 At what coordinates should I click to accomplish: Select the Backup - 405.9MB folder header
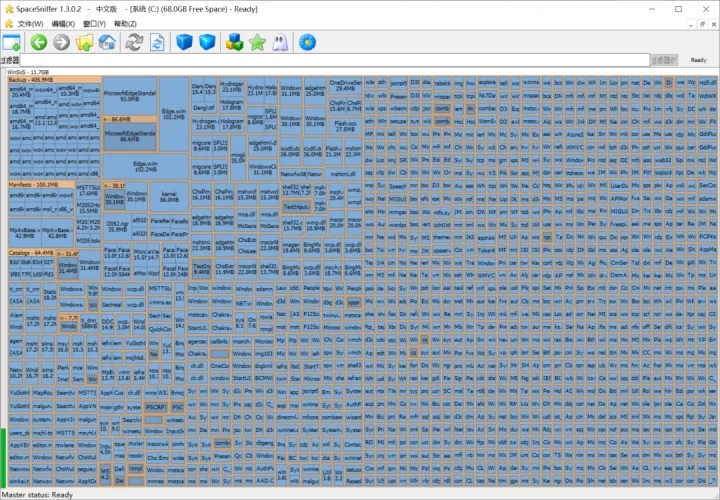click(54, 79)
